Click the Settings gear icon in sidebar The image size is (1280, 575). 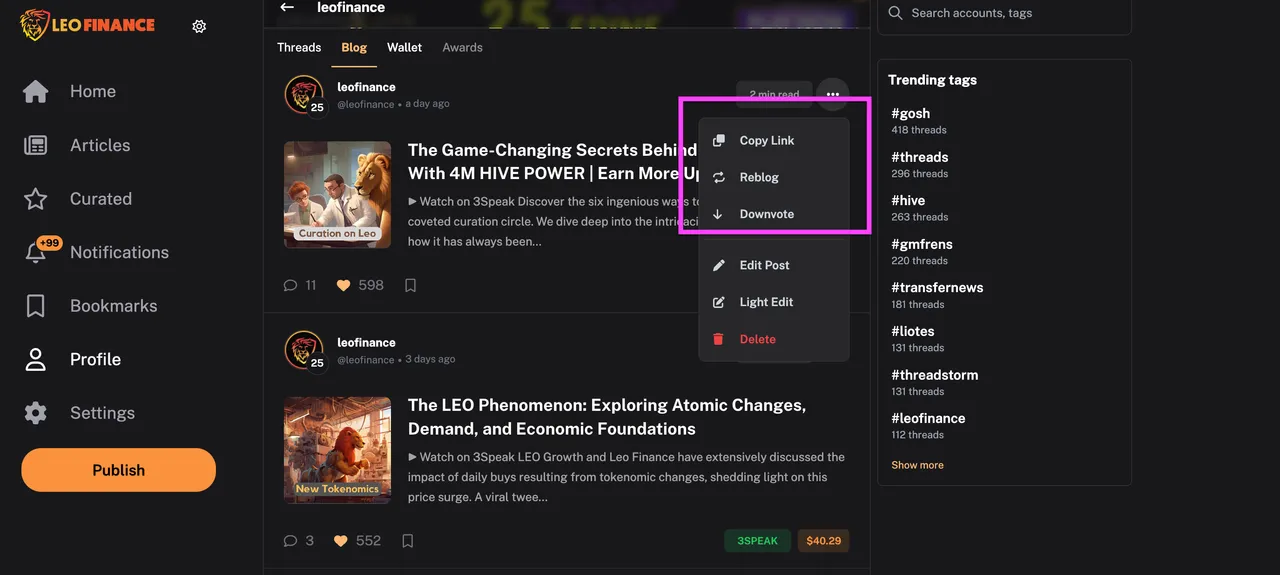tap(36, 413)
